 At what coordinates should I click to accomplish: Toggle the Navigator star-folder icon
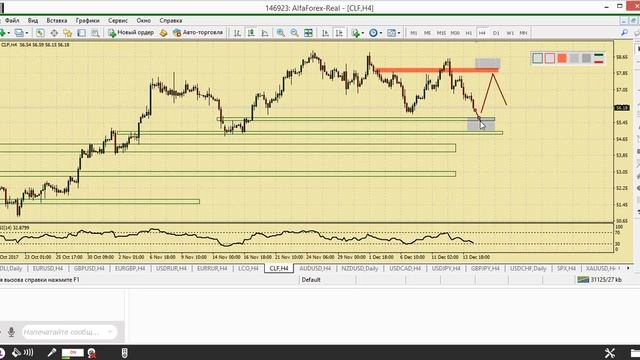pyautogui.click(x=68, y=33)
